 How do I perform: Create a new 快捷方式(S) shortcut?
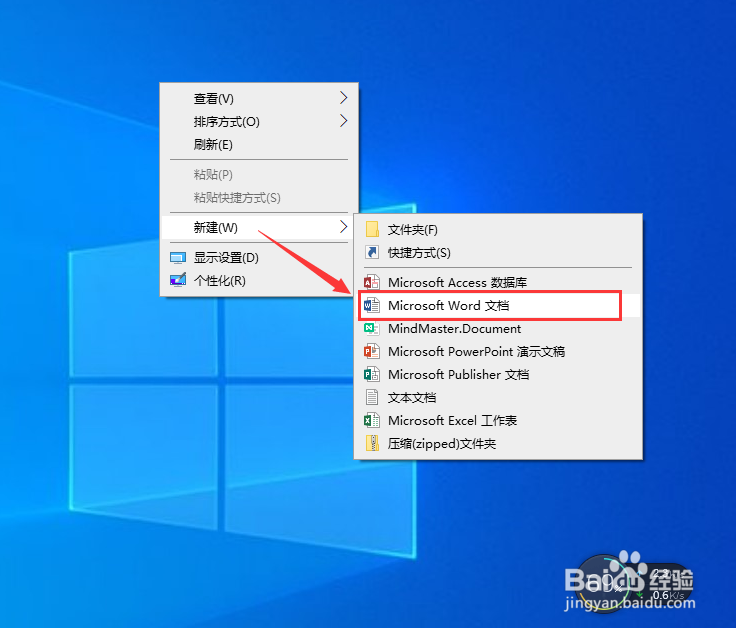click(498, 253)
